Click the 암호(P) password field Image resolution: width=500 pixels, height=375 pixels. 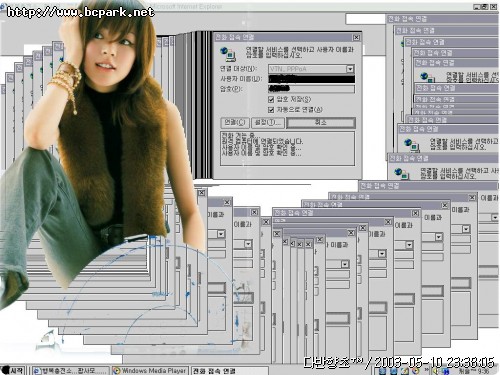311,89
